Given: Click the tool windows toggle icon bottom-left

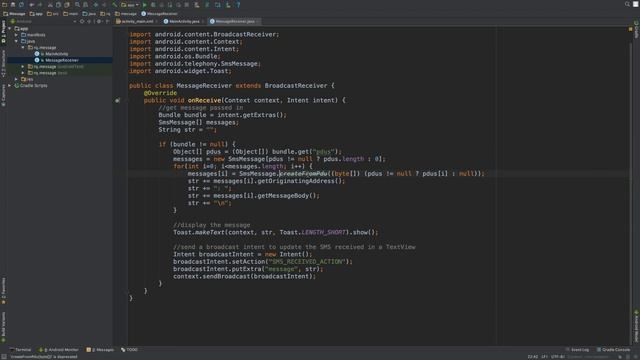Looking at the screenshot, I should coord(3,357).
